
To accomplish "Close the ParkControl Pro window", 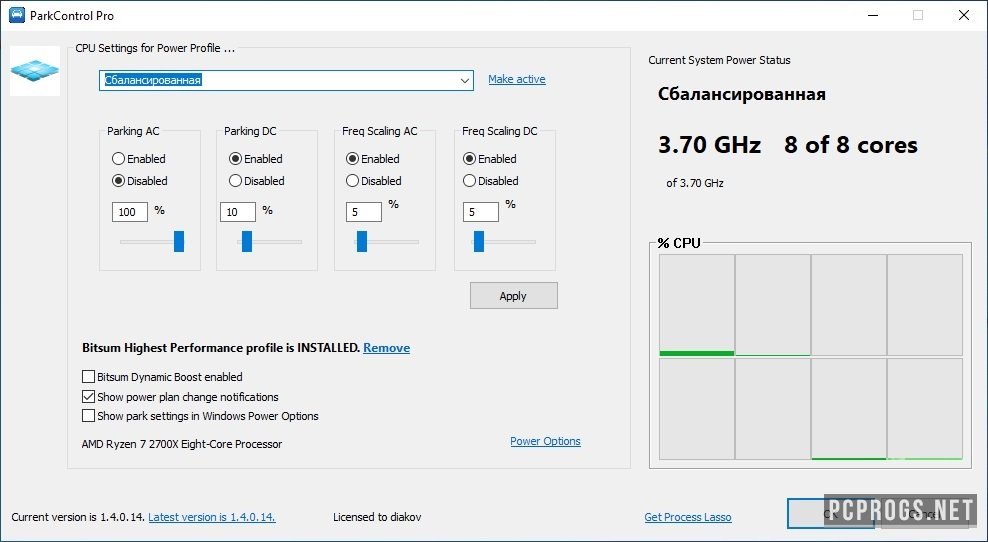I will 963,15.
